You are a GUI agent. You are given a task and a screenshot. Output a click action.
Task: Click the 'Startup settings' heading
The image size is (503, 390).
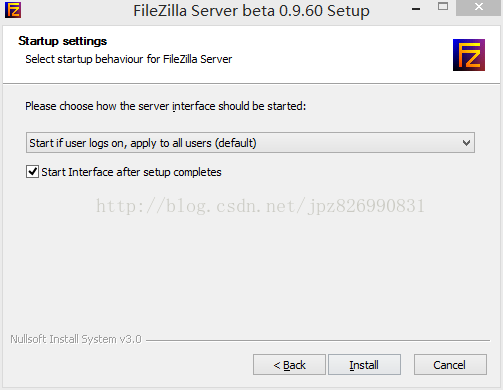click(63, 41)
